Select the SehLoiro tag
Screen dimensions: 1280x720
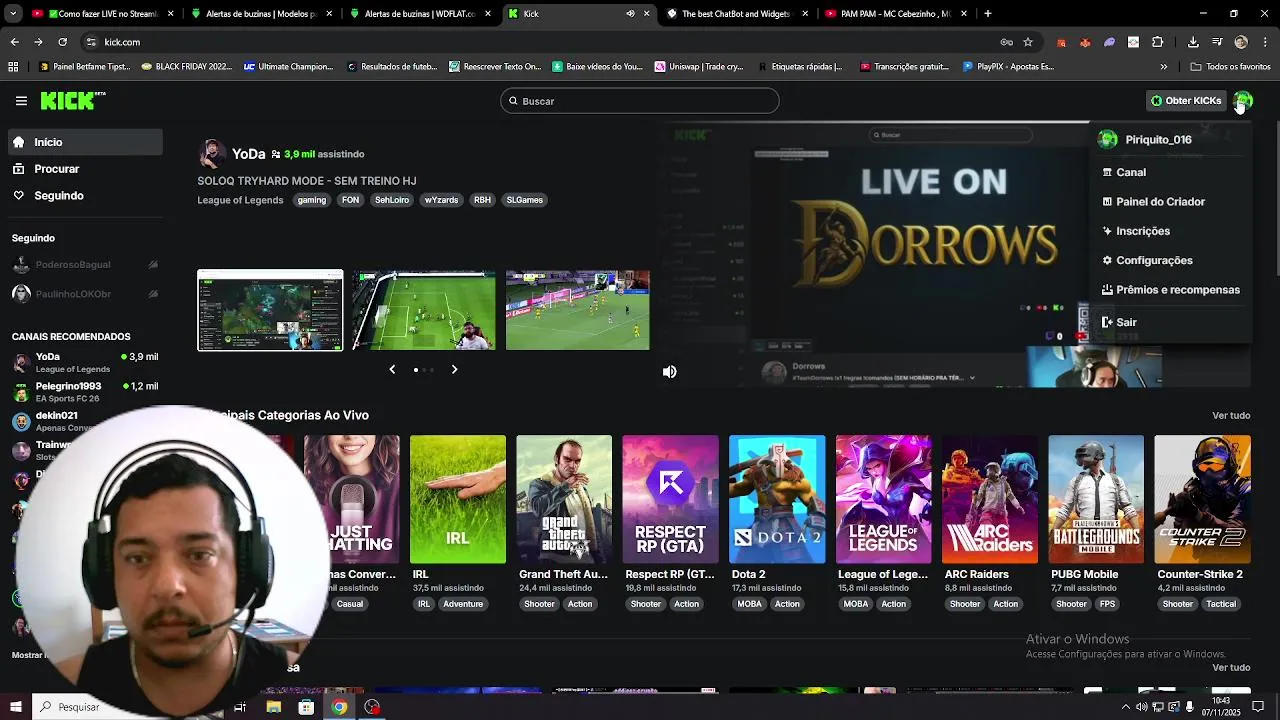pos(392,200)
